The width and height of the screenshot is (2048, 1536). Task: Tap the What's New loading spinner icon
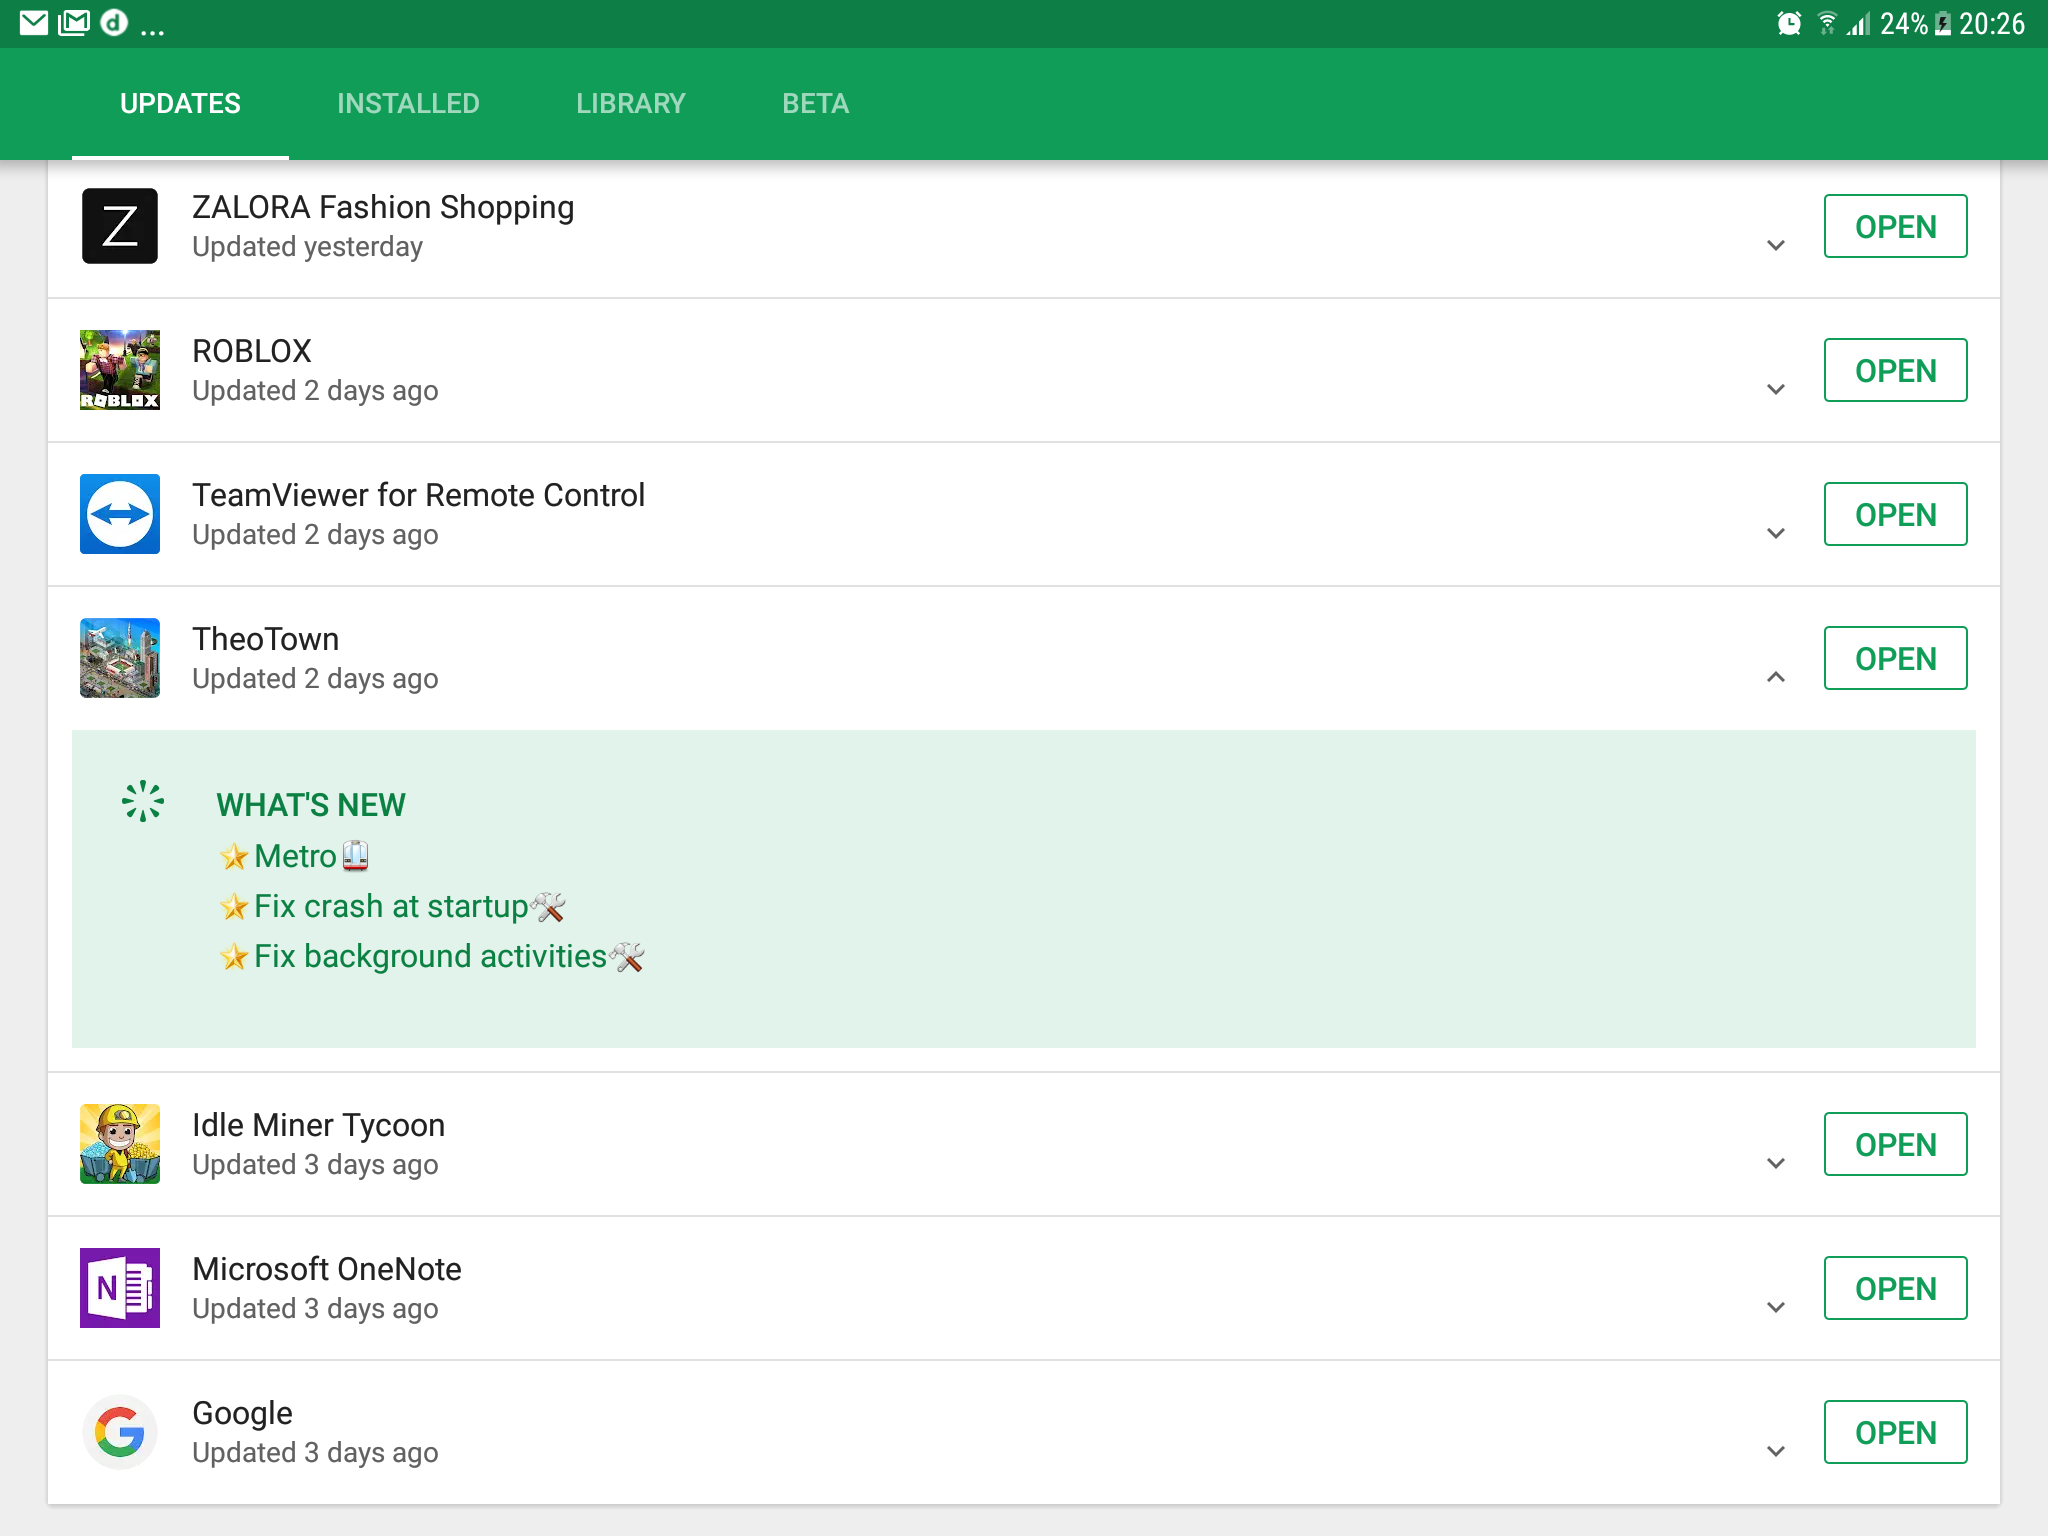point(143,801)
